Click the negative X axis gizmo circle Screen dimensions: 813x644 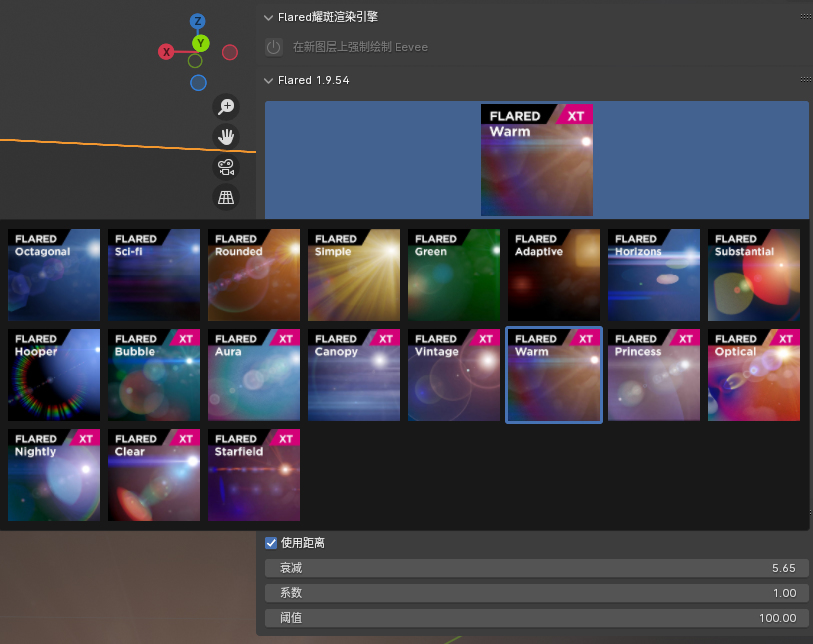coord(230,52)
